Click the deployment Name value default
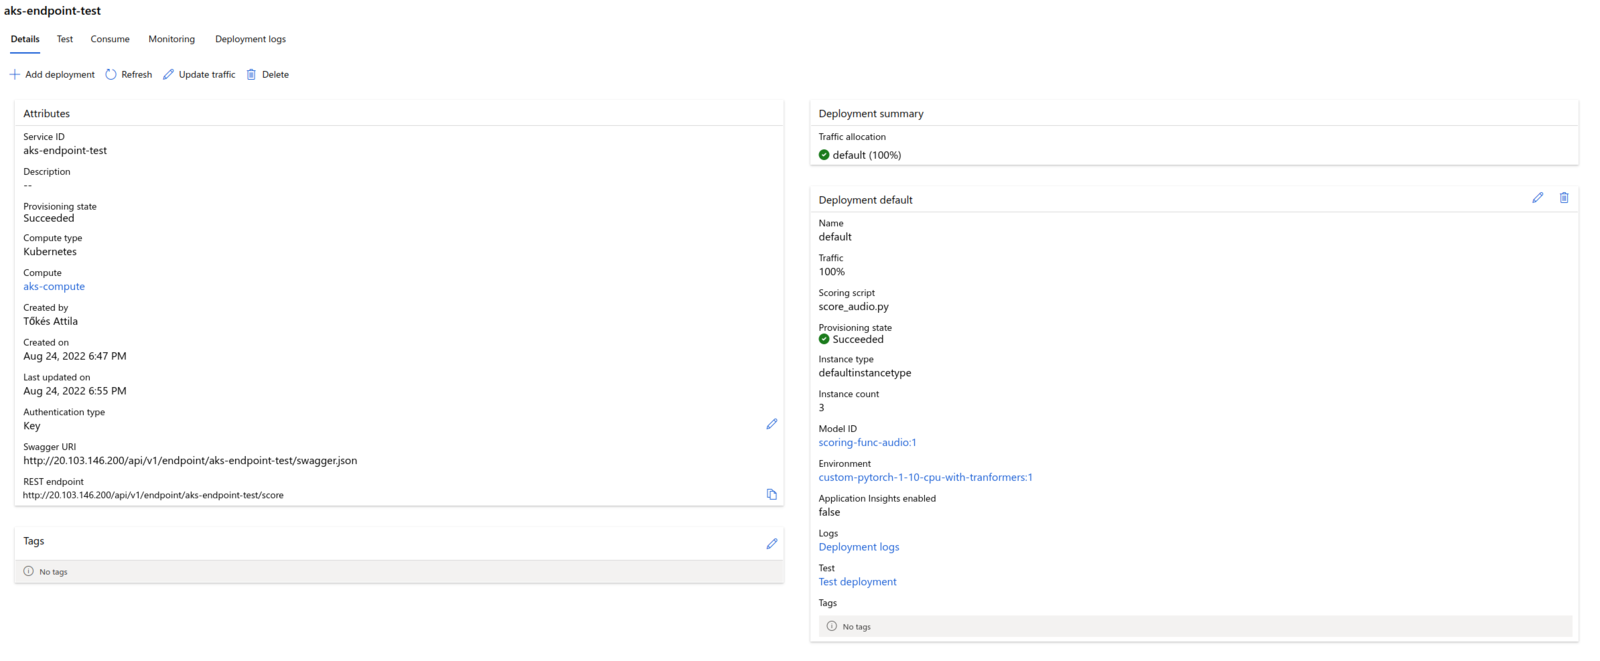Image resolution: width=1600 pixels, height=661 pixels. [835, 237]
